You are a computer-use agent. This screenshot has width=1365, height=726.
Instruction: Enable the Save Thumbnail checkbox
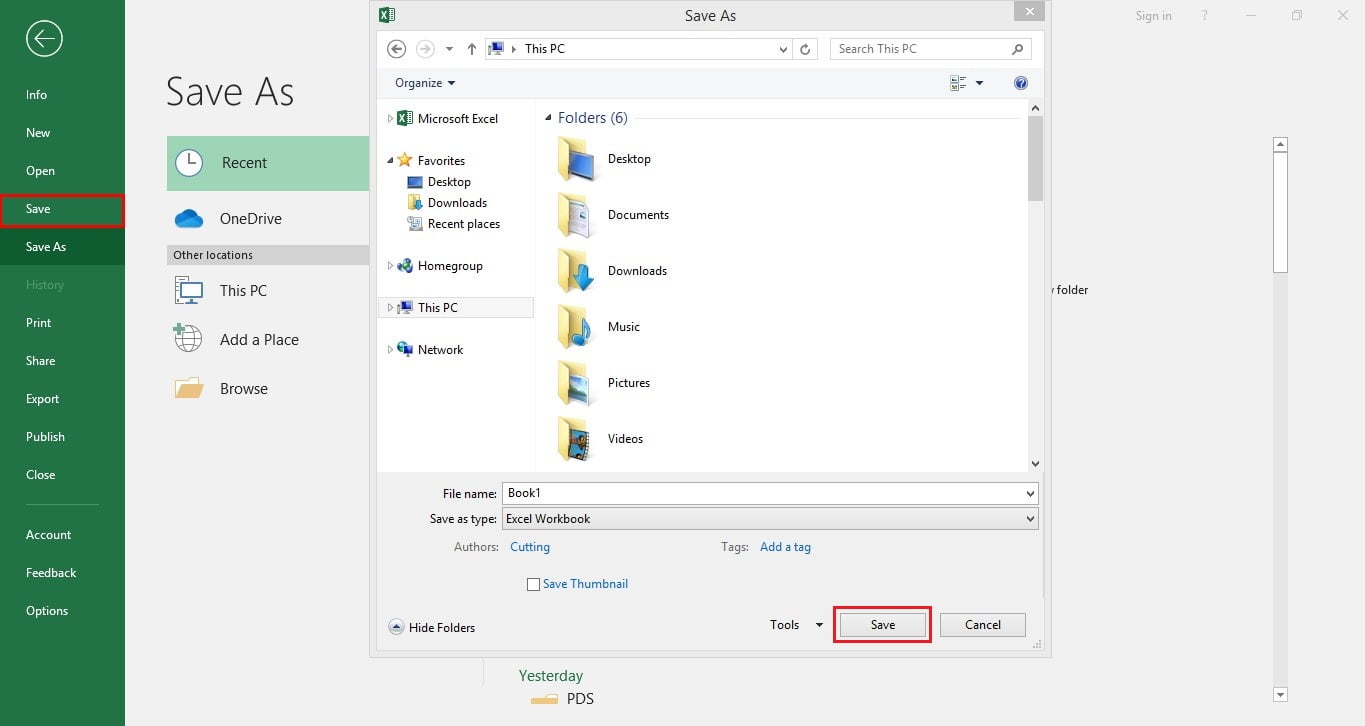(x=533, y=583)
